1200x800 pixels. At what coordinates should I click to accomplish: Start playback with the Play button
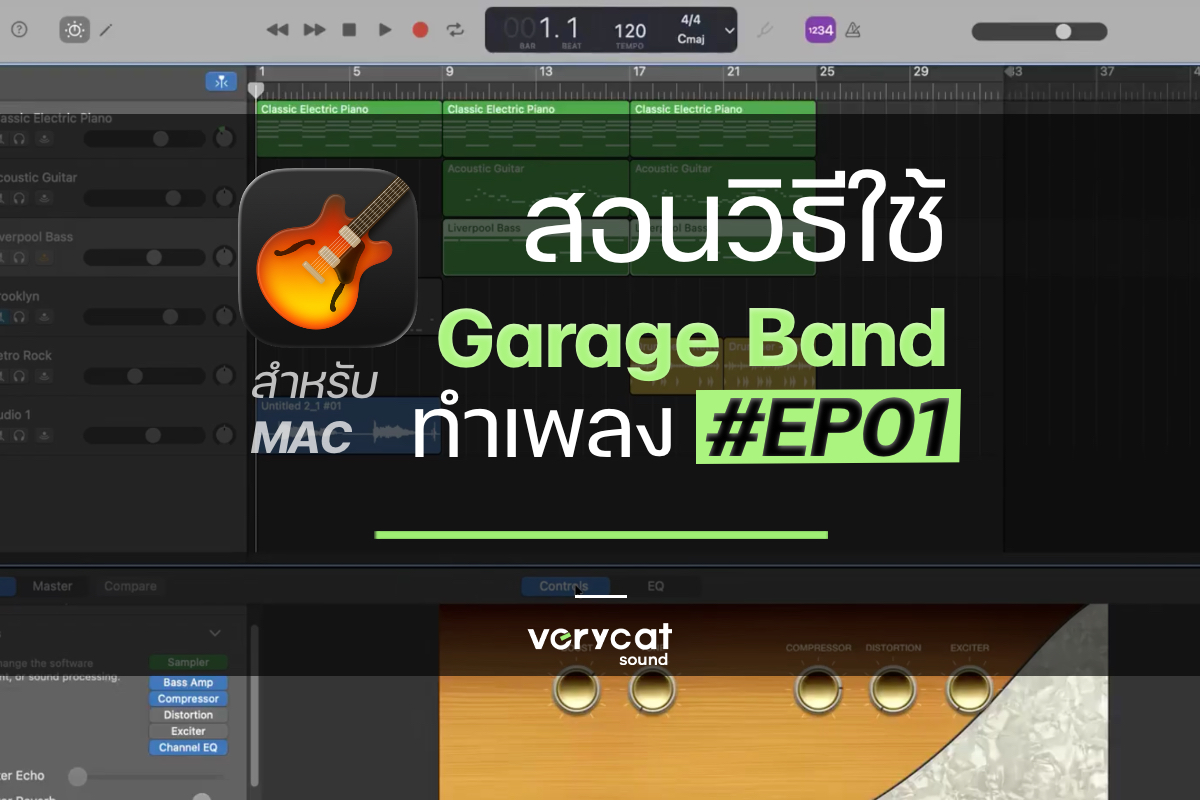[x=385, y=30]
